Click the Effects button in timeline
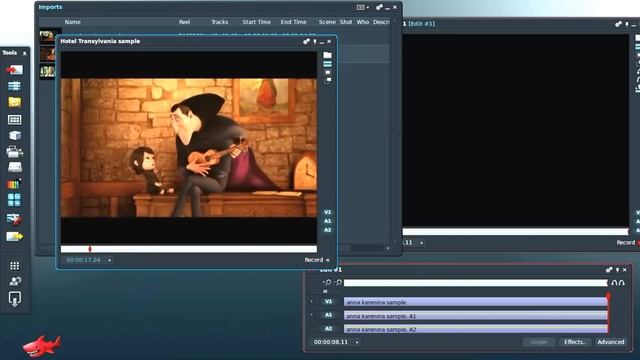 [574, 342]
